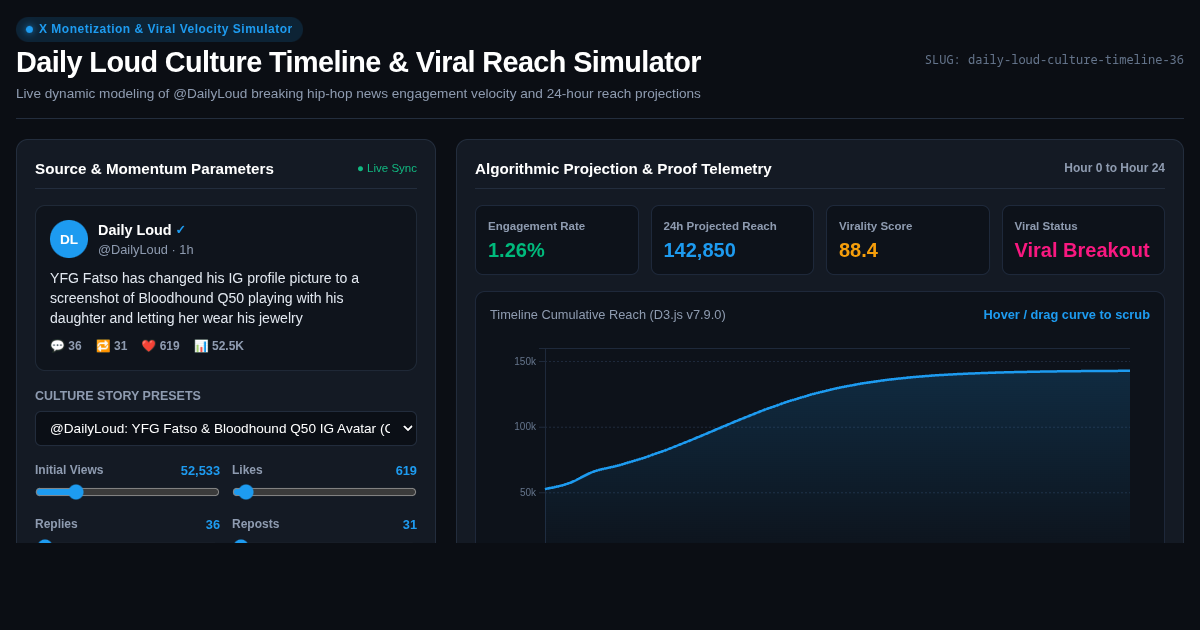1200x630 pixels.
Task: Adjust the Likes slider
Action: [324, 492]
